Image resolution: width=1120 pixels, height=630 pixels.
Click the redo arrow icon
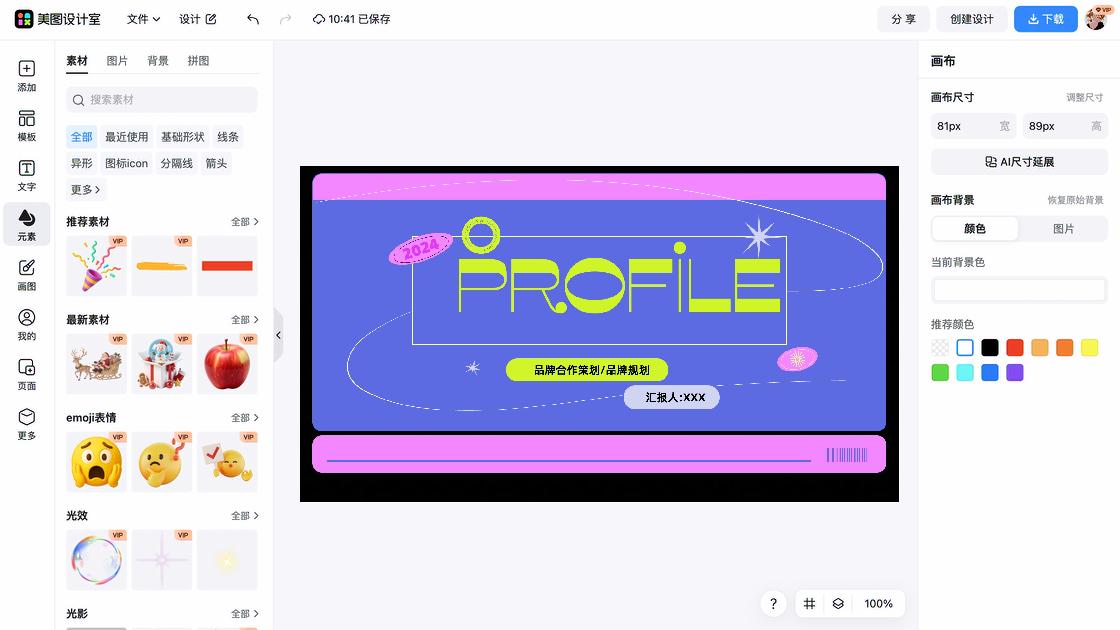(x=285, y=19)
